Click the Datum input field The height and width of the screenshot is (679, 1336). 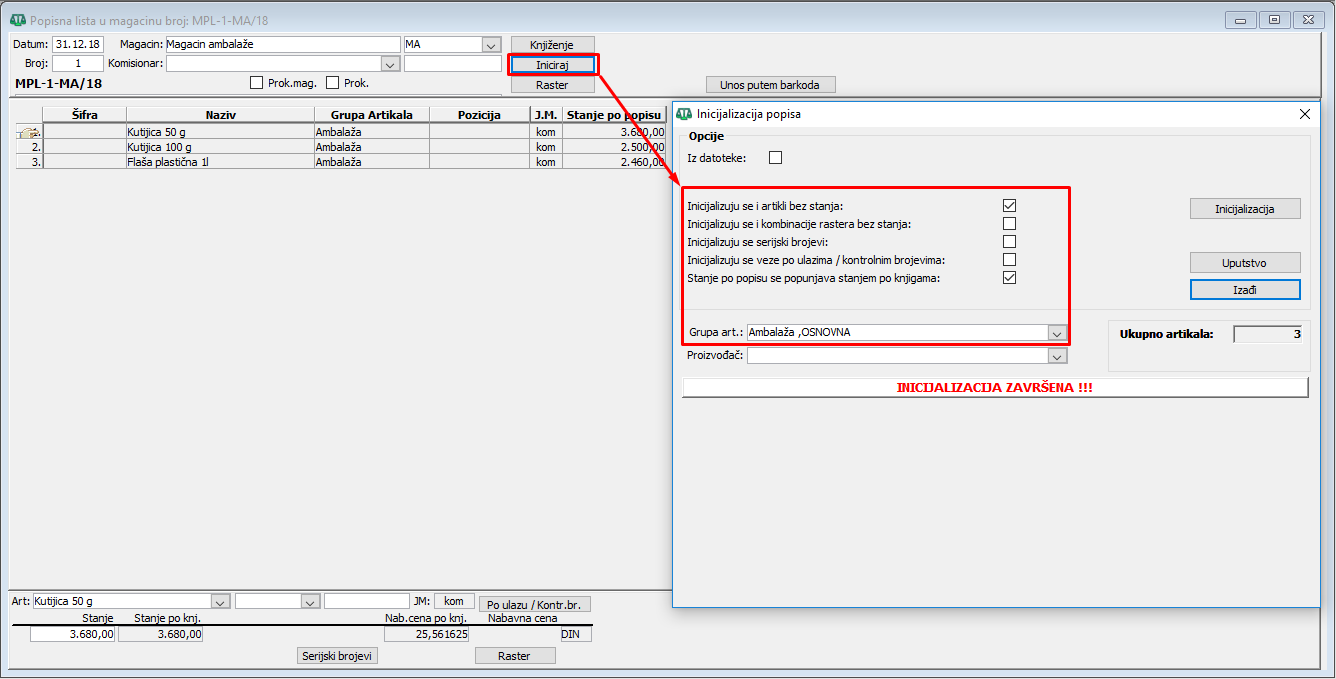point(78,45)
